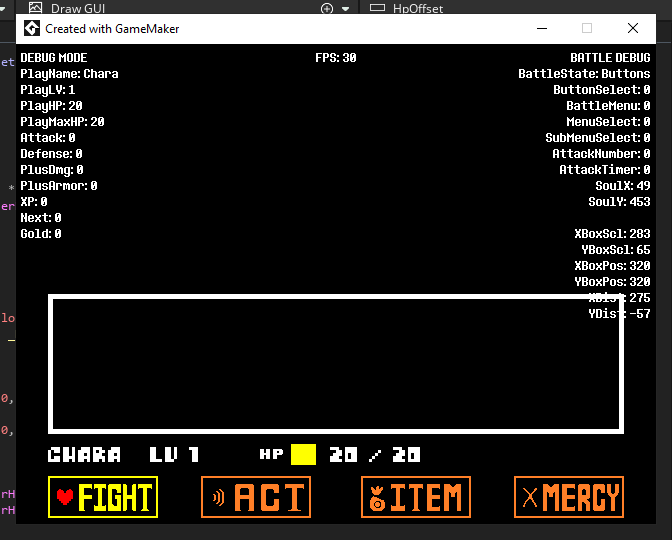This screenshot has height=540, width=672.
Task: Click the 'DEBUG MODE' heading text
Action: point(54,58)
